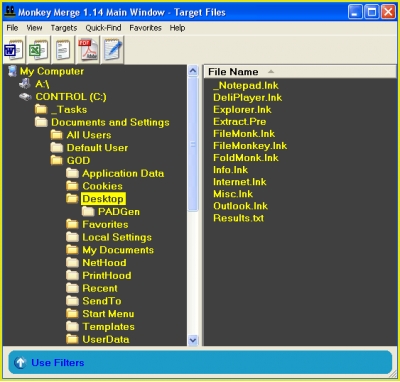Select the My Documents folder

tap(118, 250)
